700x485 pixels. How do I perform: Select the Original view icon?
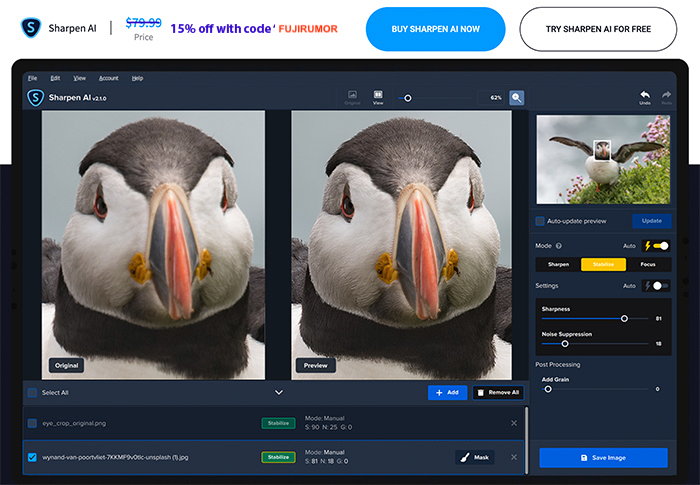(x=352, y=97)
